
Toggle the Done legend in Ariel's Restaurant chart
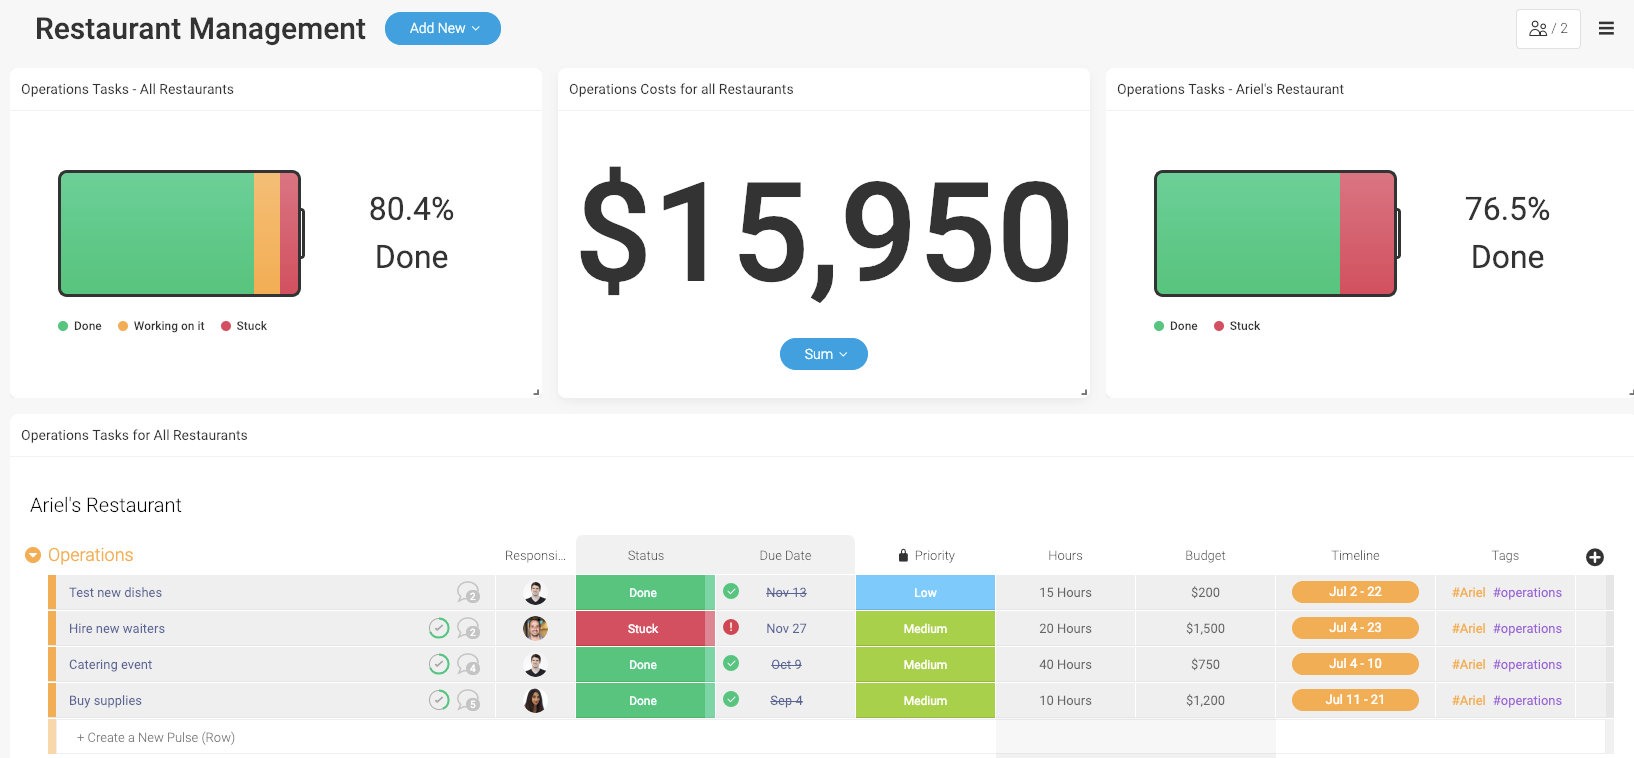coord(1175,326)
